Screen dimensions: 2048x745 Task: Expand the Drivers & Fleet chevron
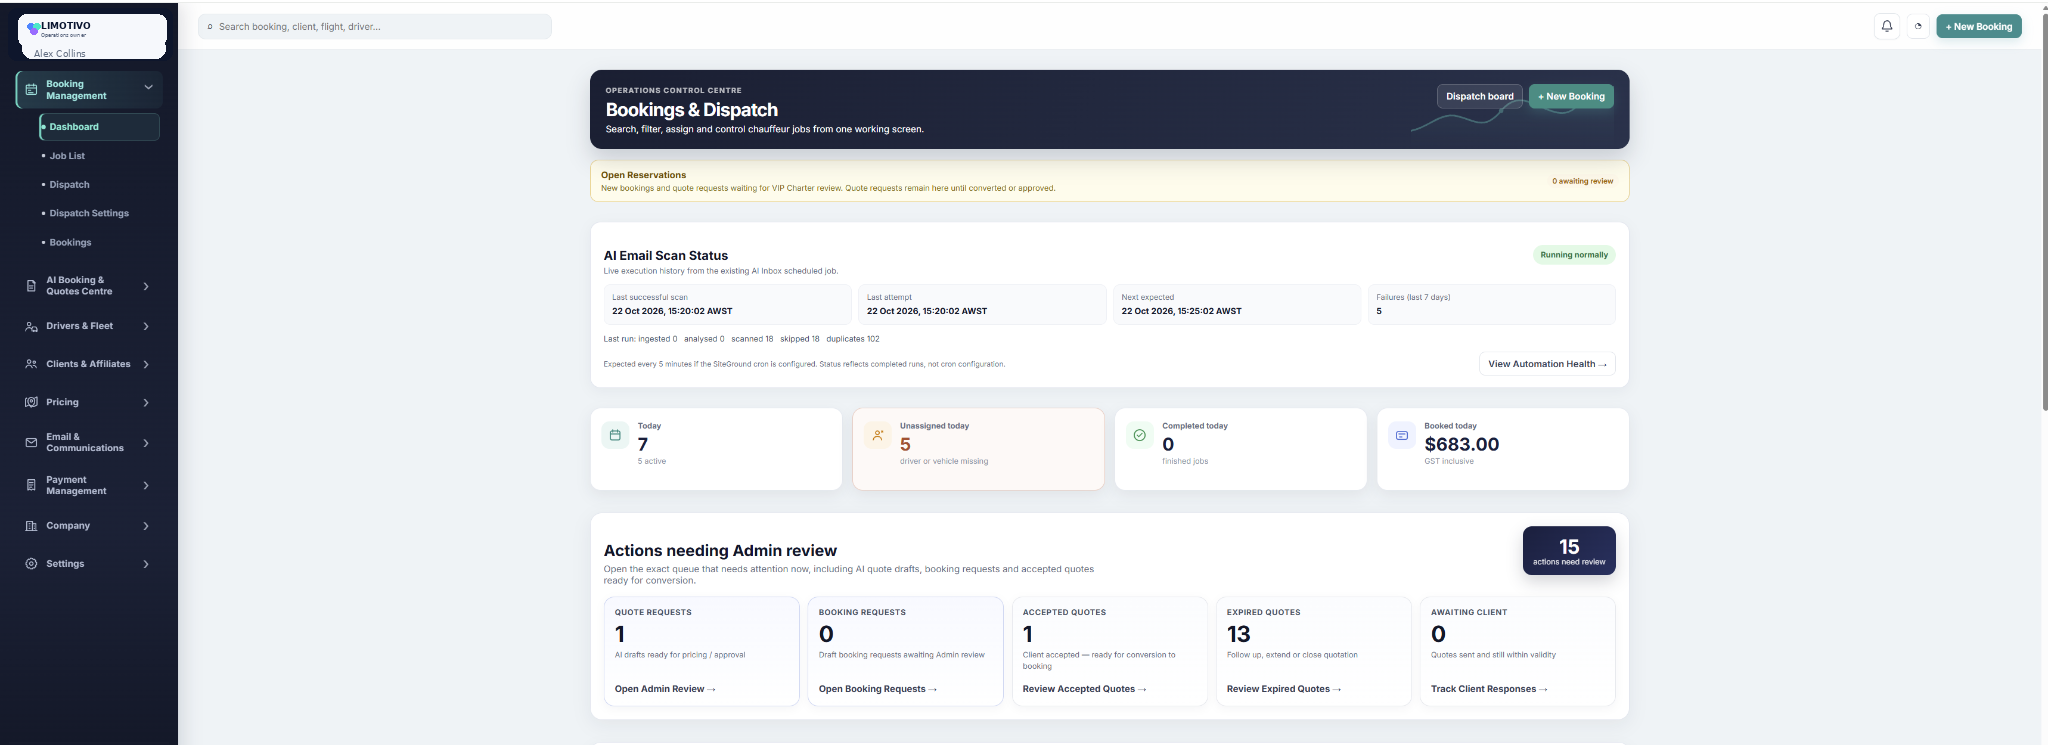click(x=146, y=326)
